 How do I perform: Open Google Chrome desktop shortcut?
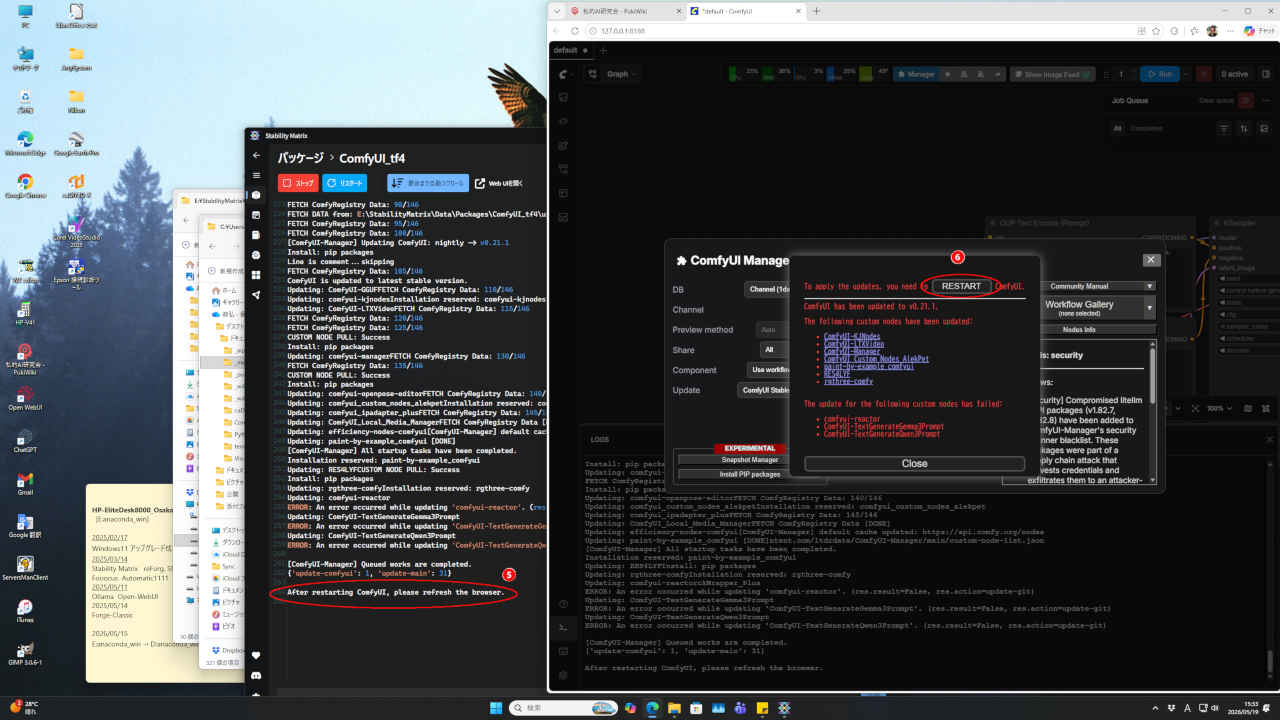25,185
